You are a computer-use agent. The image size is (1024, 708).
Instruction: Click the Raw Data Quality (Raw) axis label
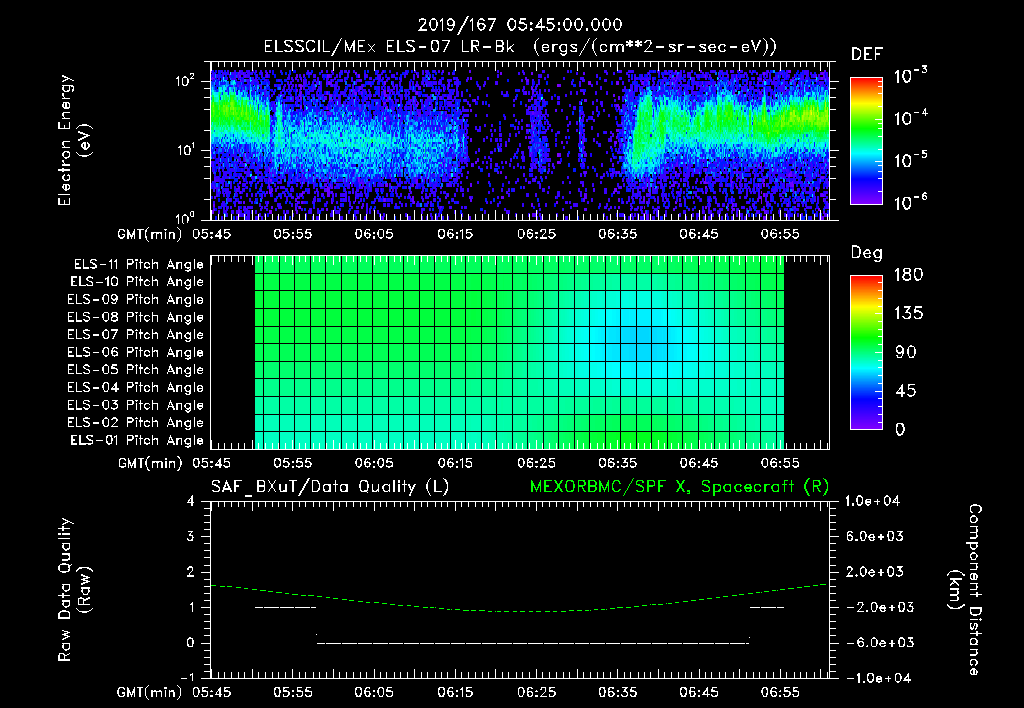click(74, 590)
